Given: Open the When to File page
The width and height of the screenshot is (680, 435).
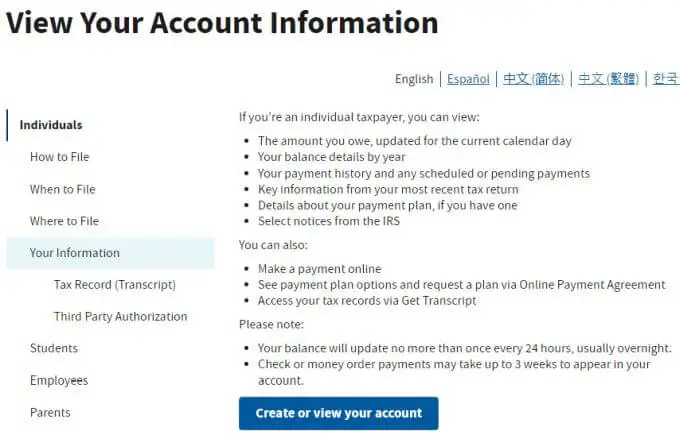Looking at the screenshot, I should [62, 189].
